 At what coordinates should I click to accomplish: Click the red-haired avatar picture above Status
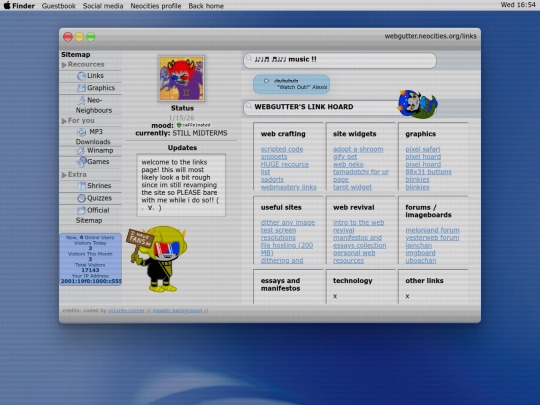tap(181, 79)
